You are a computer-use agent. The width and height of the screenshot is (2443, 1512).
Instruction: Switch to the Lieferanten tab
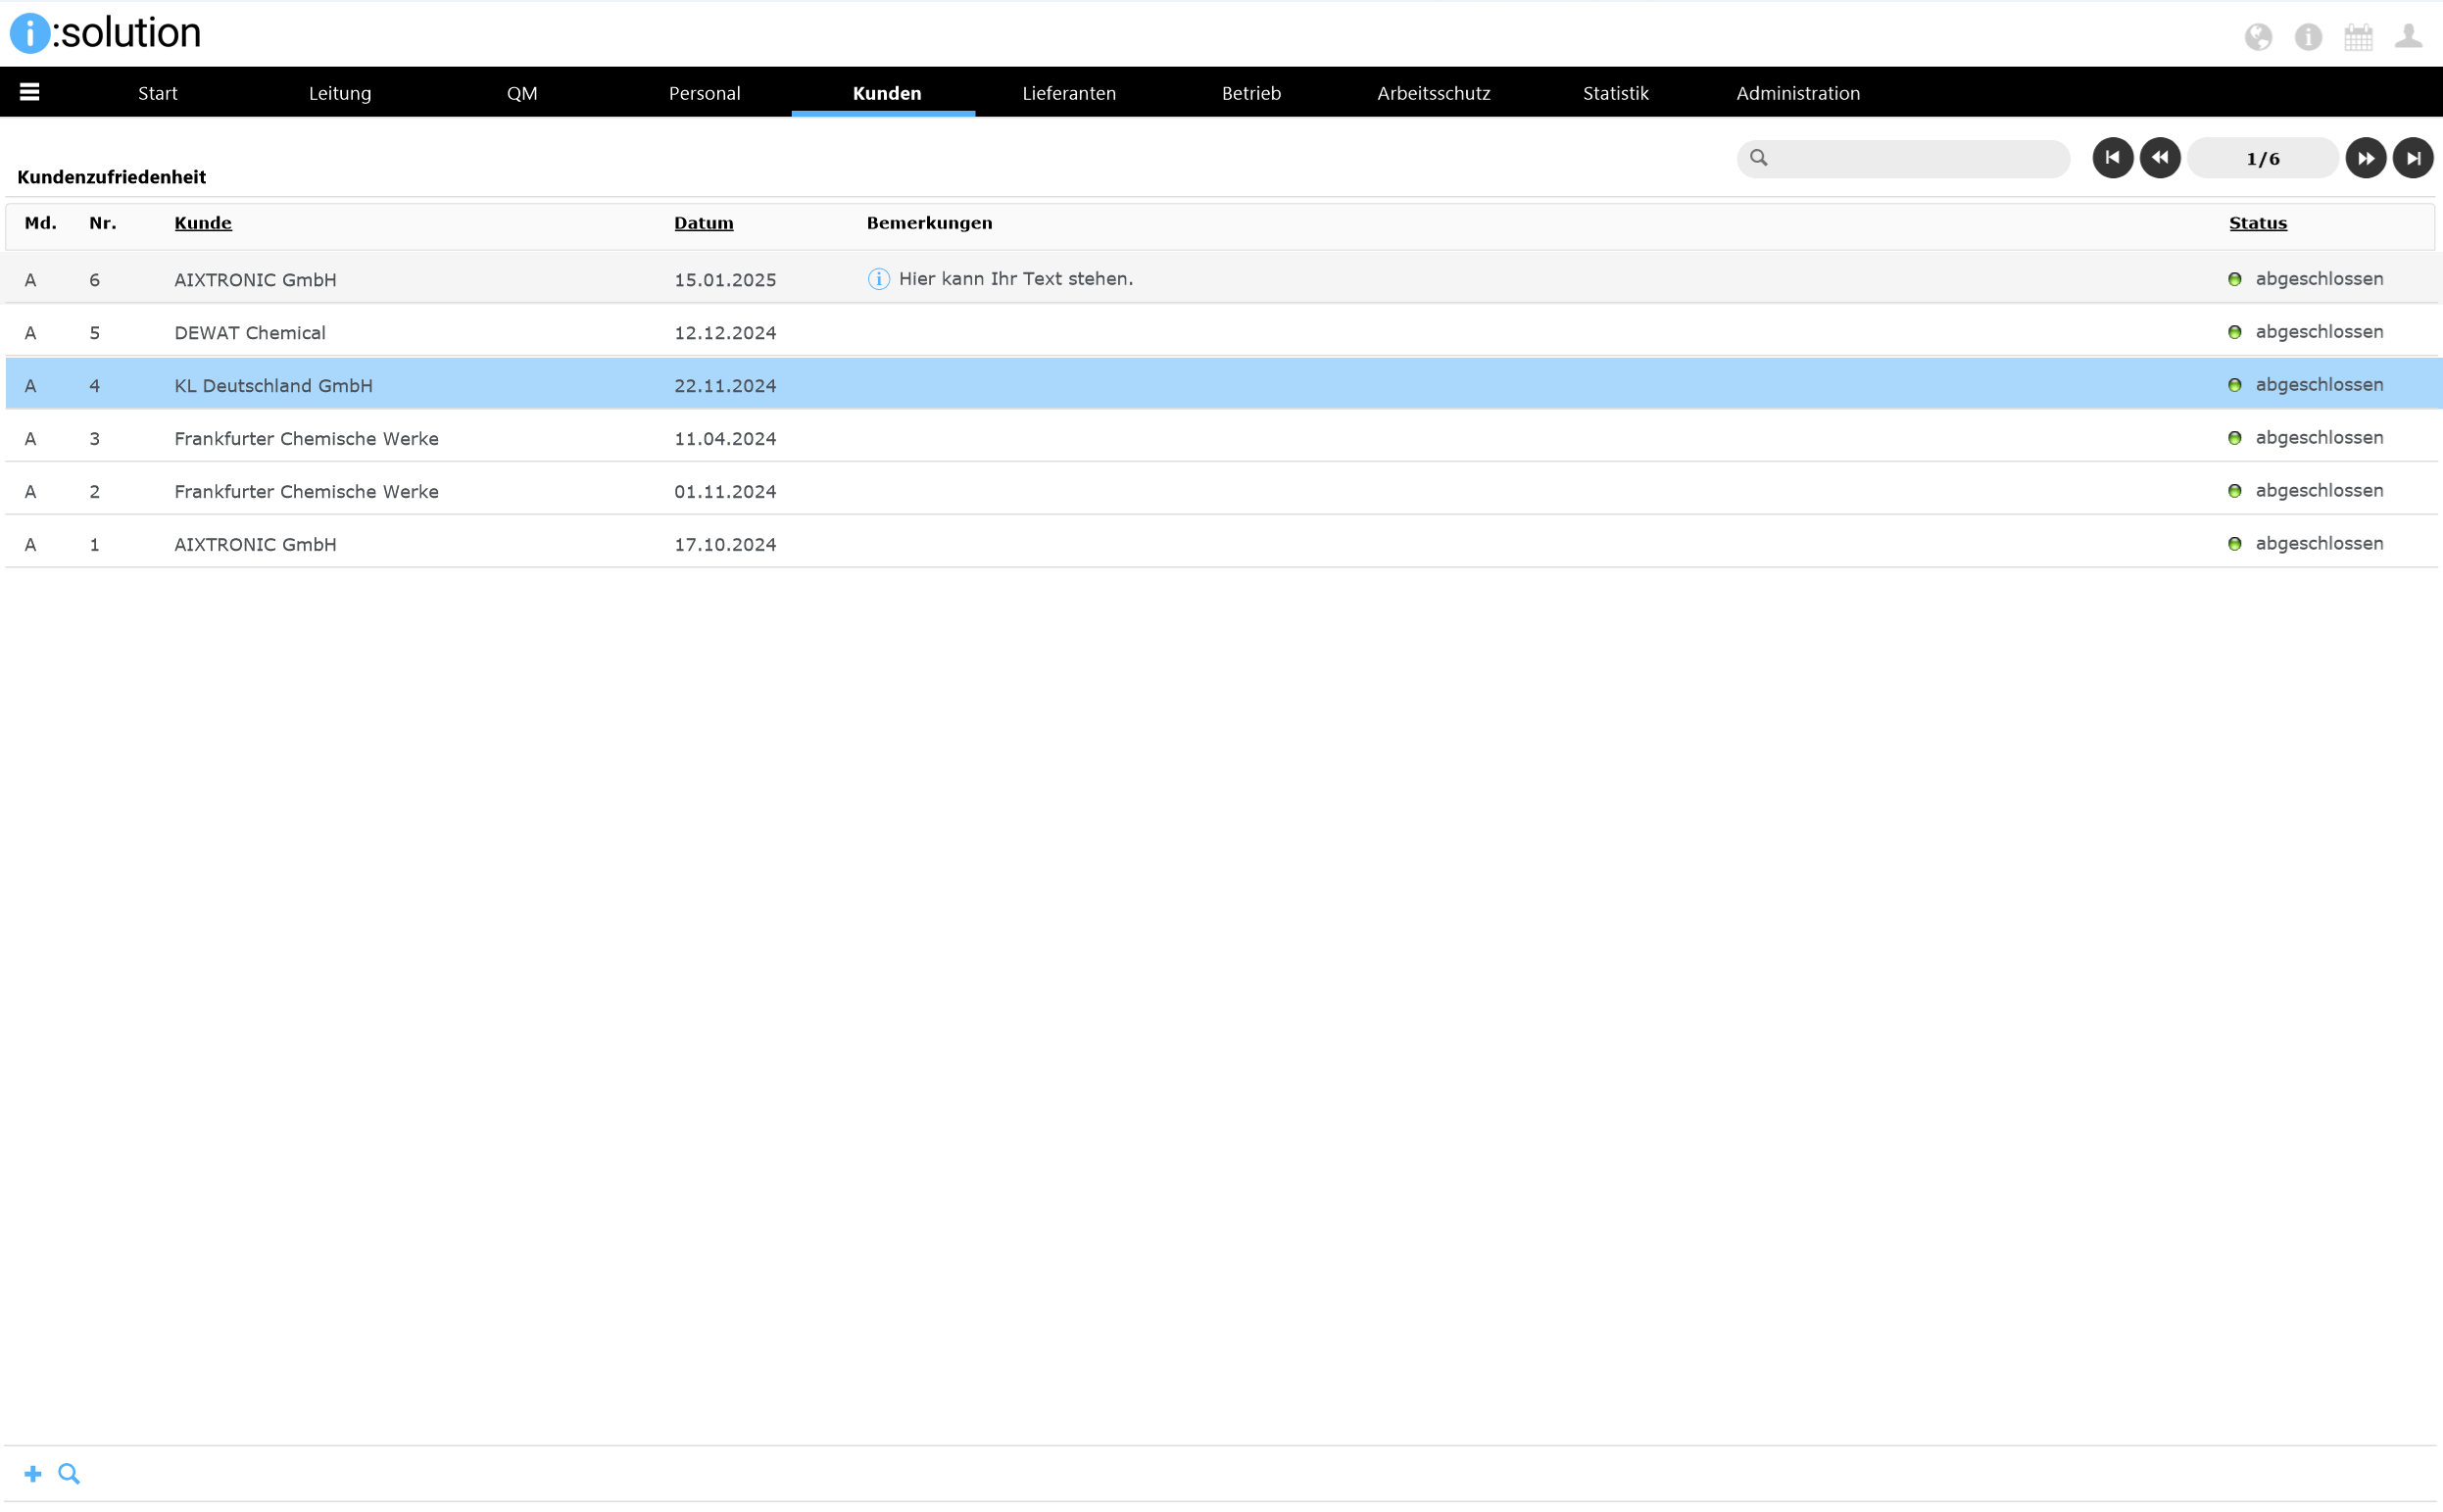(x=1068, y=93)
